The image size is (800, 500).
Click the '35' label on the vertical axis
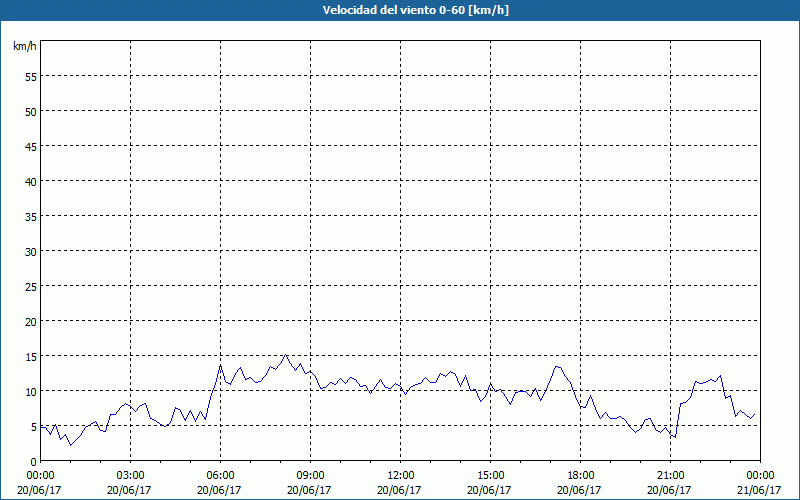31,217
